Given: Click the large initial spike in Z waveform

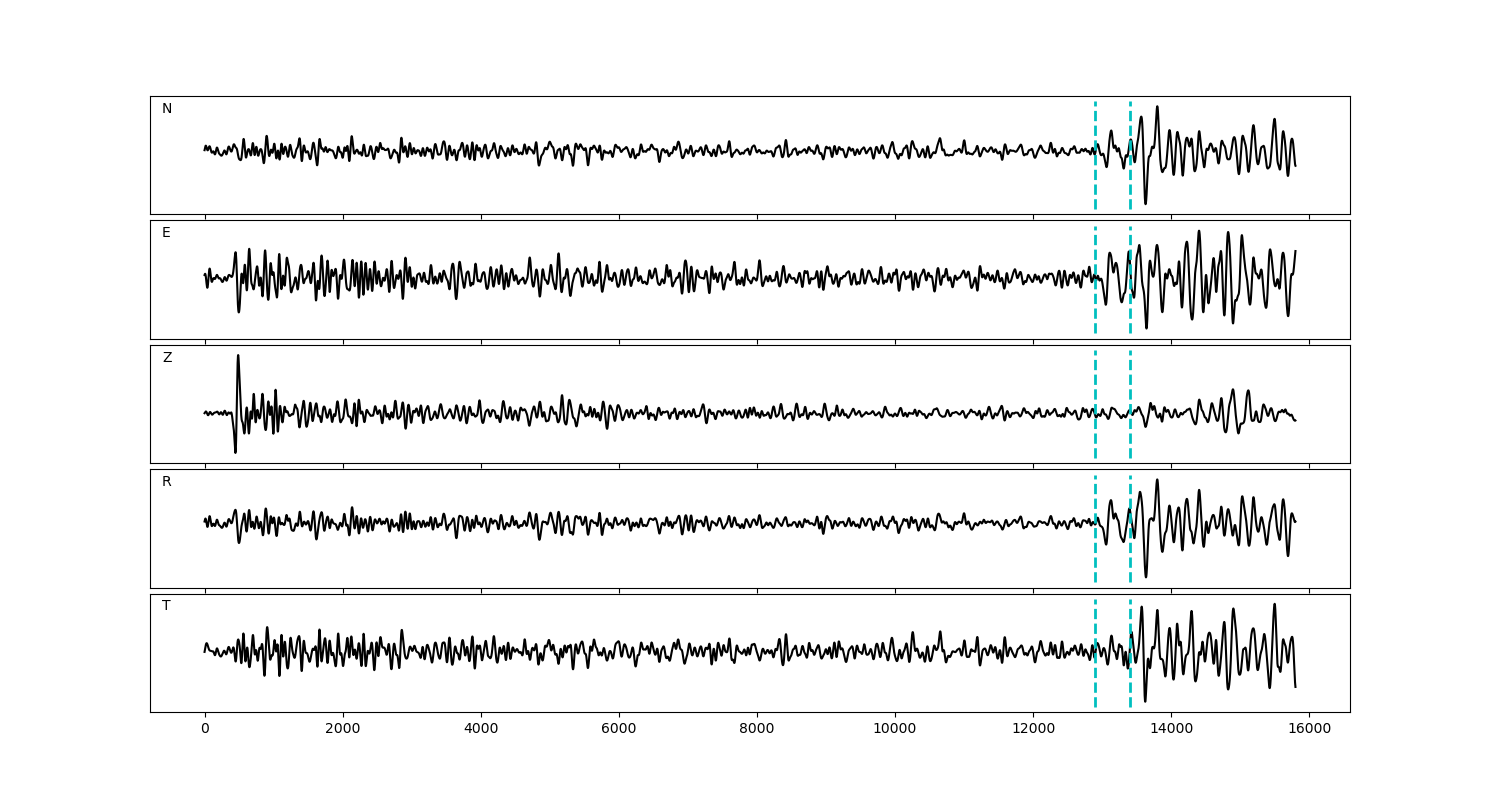Looking at the screenshot, I should click(x=238, y=360).
